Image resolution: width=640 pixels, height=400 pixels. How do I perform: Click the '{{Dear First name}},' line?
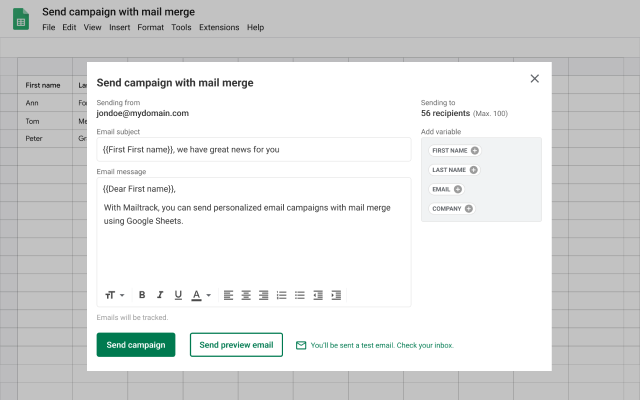click(139, 189)
